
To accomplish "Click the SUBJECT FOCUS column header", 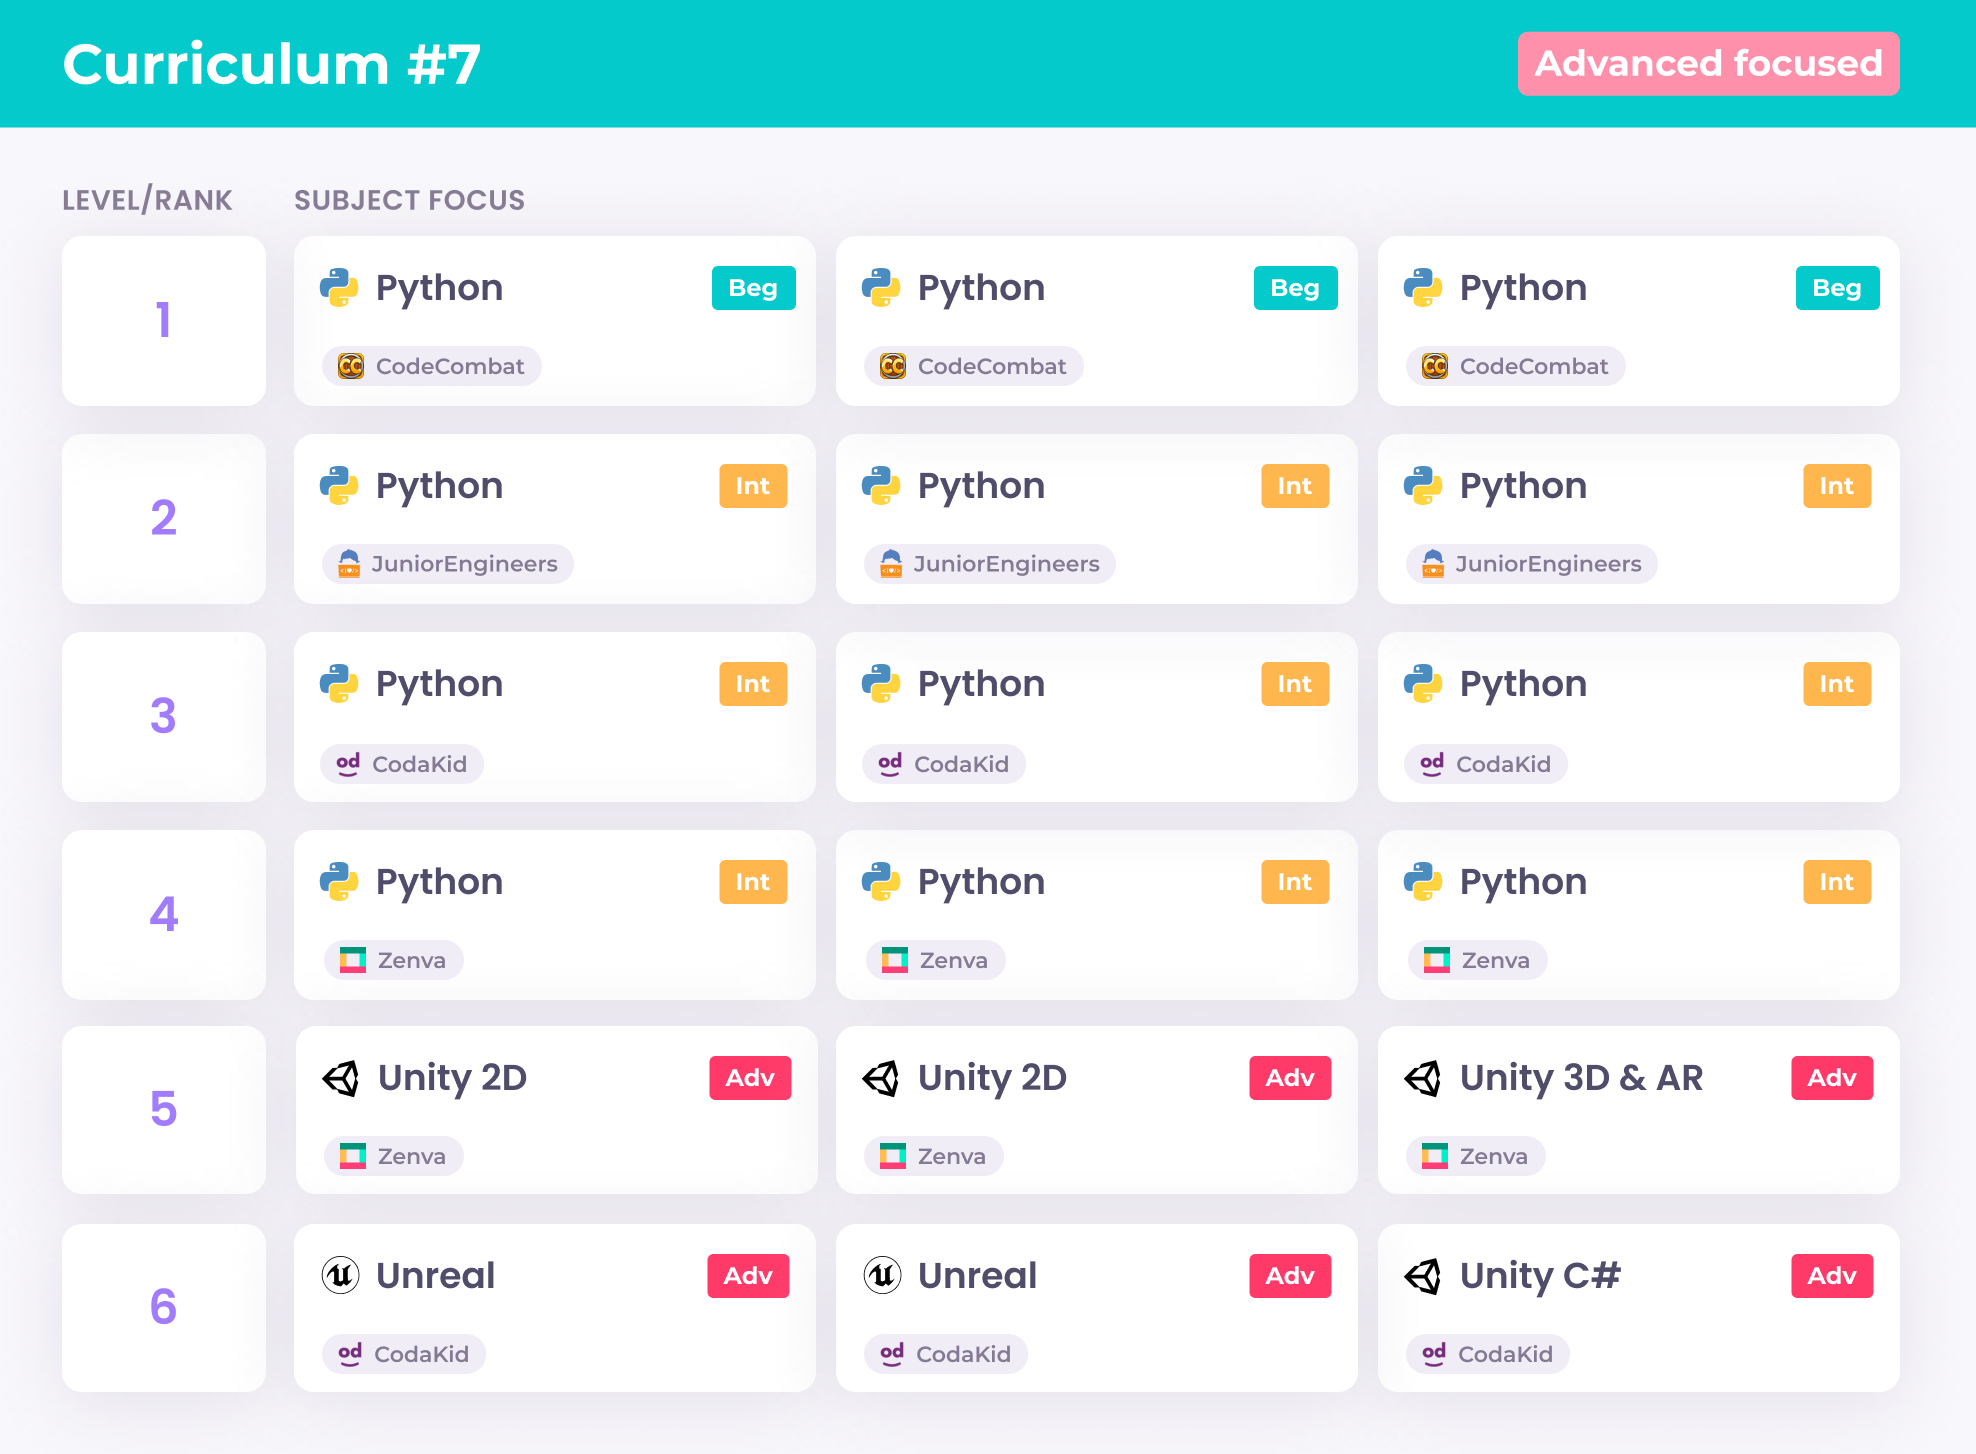I will (409, 200).
